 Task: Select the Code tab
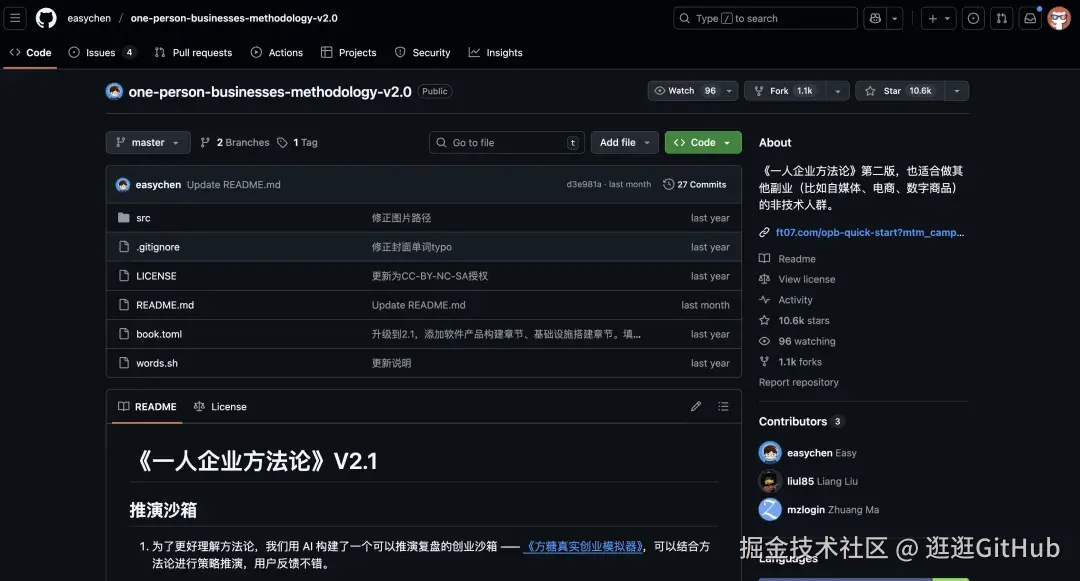(x=30, y=52)
